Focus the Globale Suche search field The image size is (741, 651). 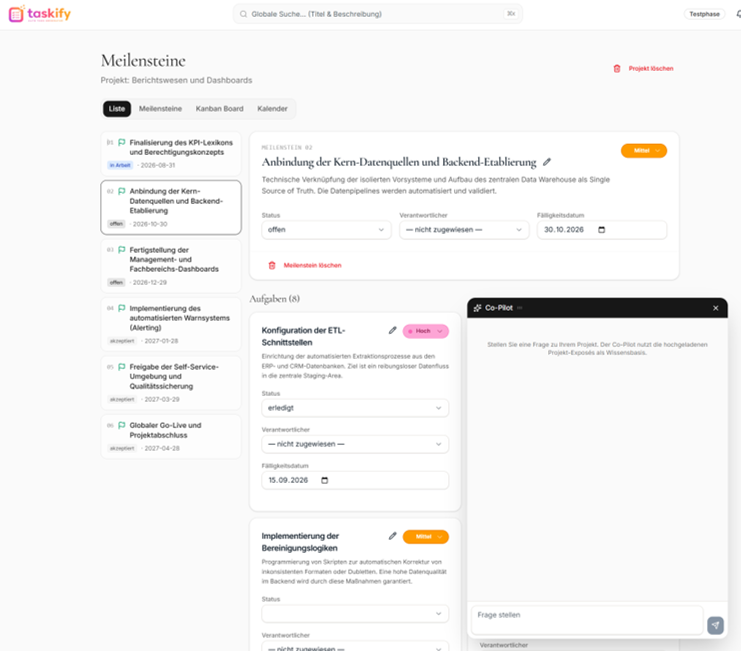point(378,14)
